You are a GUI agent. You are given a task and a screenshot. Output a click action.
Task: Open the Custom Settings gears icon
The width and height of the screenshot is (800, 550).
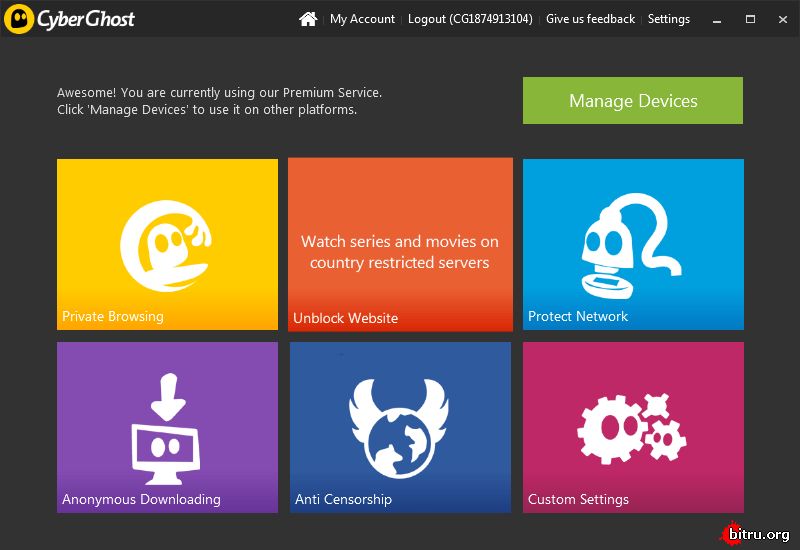tap(632, 428)
